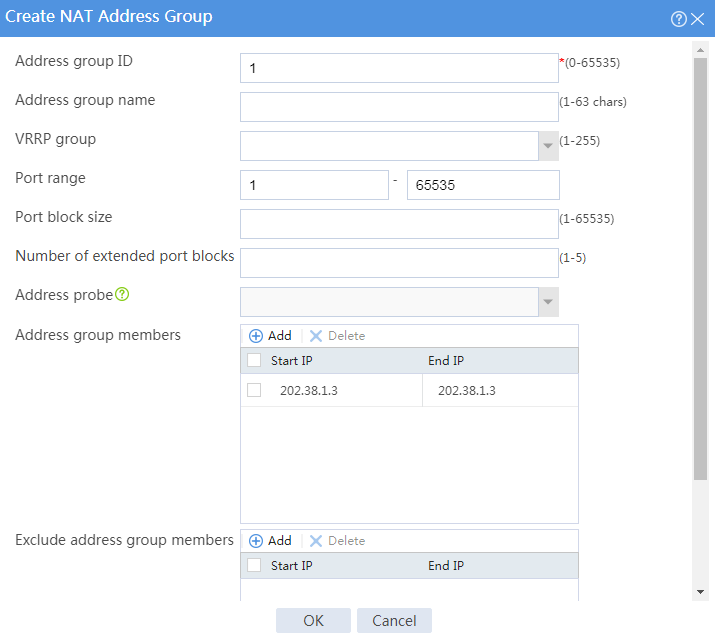Click the Address probe help icon

[122, 295]
